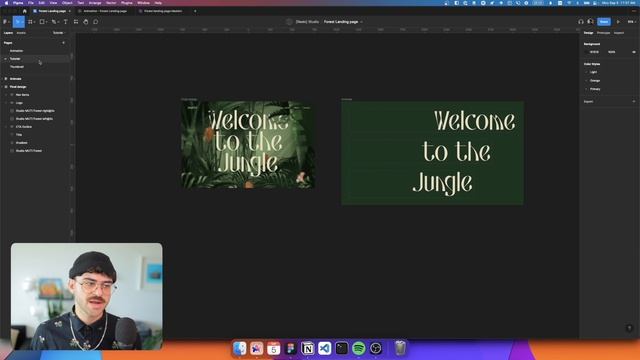
Task: Open the Forest landing page Master tab
Action: pos(163,11)
